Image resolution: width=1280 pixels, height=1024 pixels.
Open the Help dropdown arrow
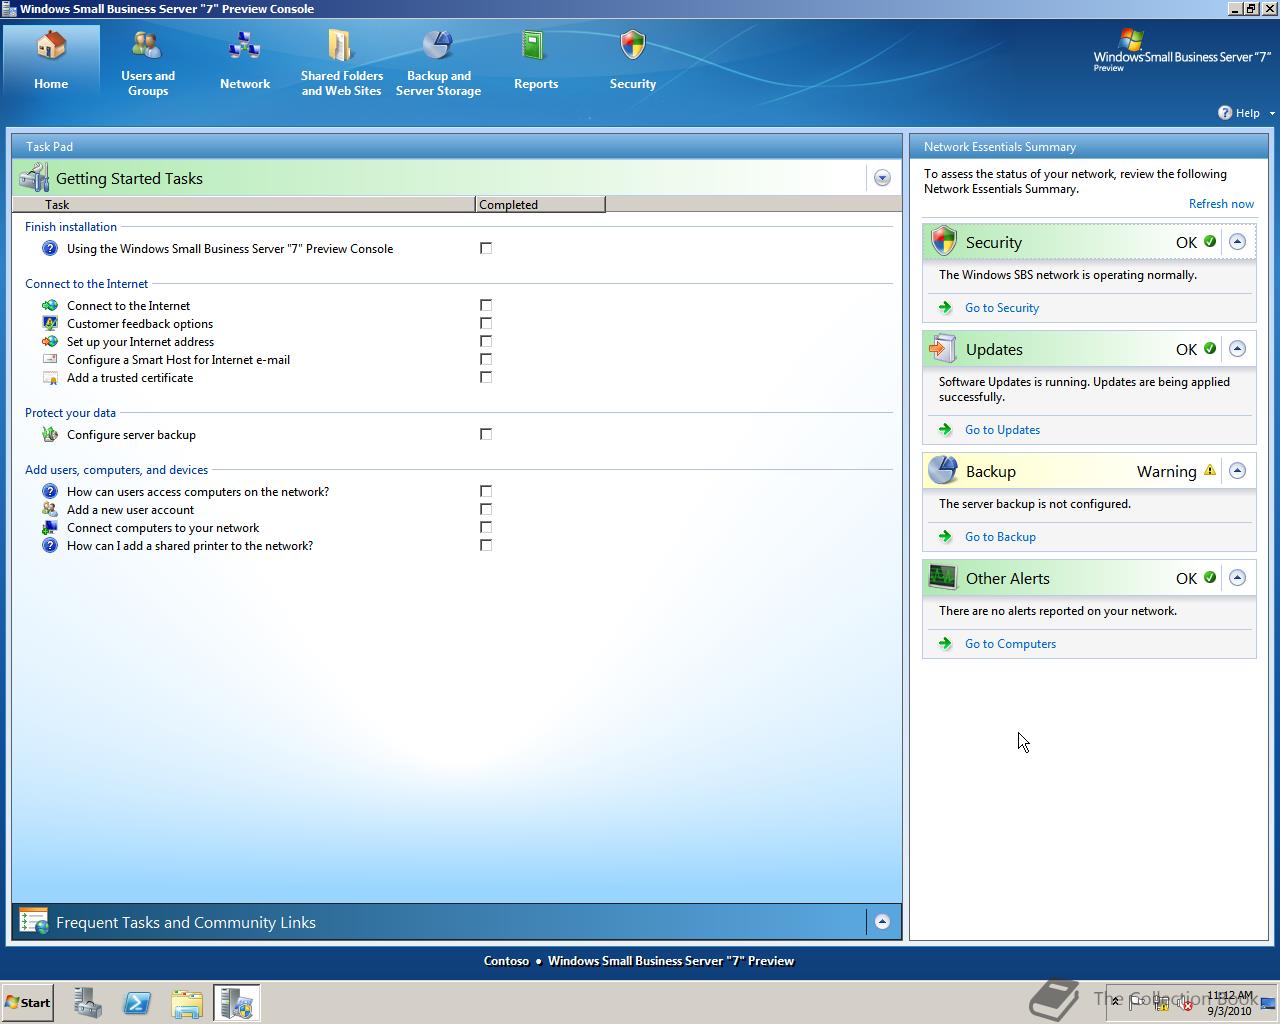(1272, 113)
